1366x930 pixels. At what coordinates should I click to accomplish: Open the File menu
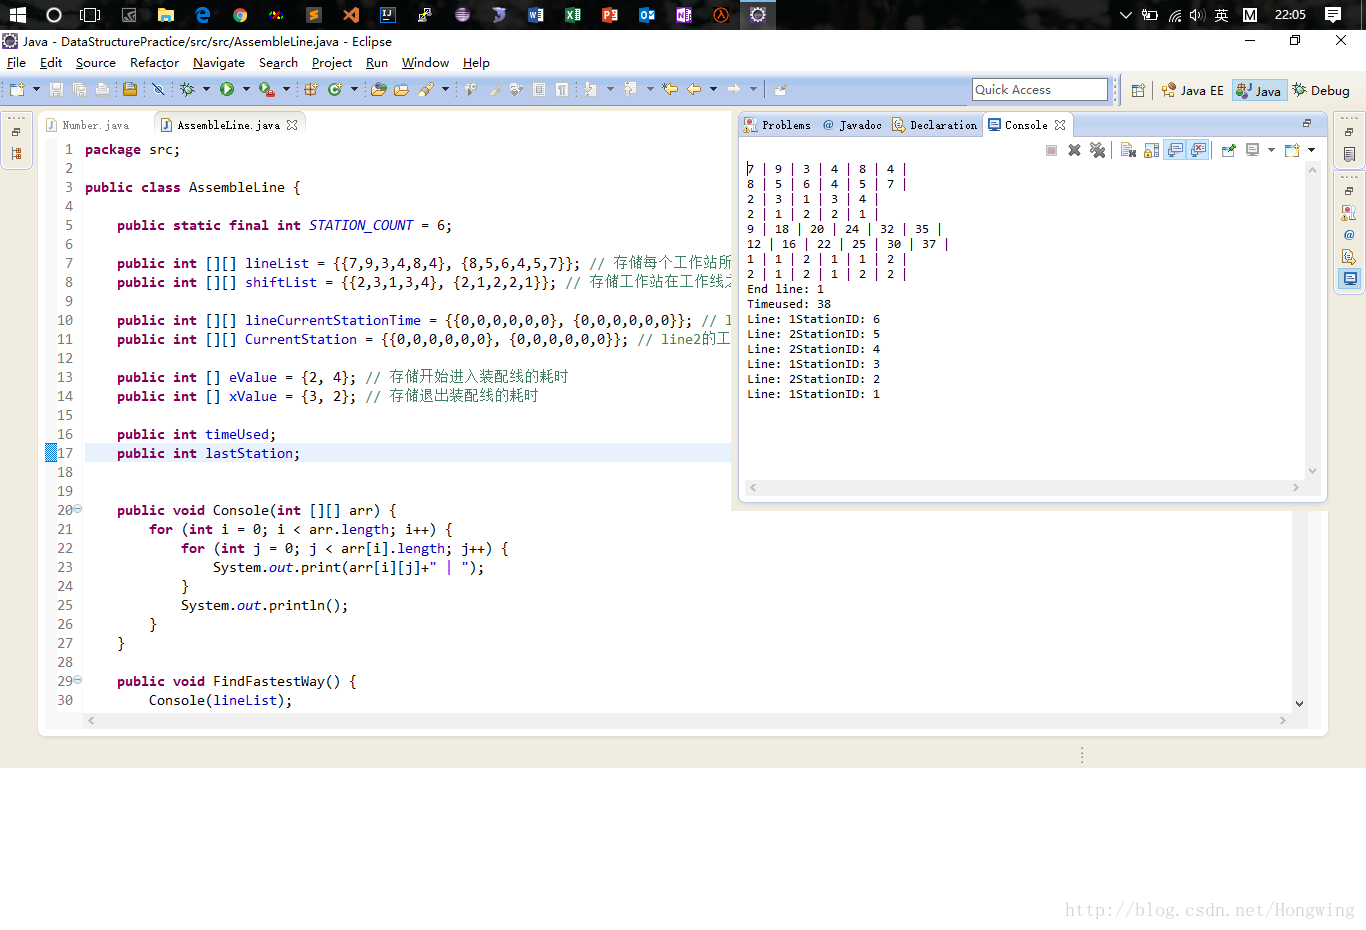pos(16,62)
